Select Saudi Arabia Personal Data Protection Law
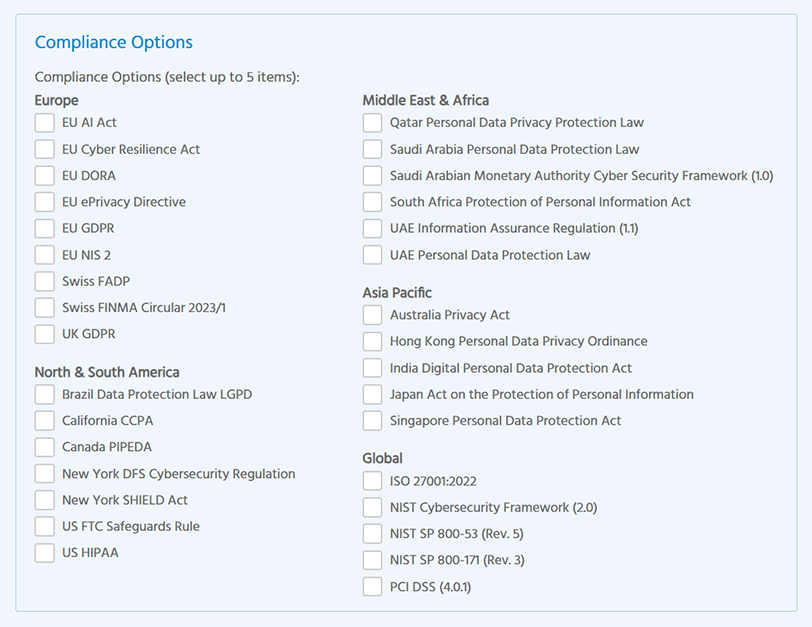 coord(372,149)
